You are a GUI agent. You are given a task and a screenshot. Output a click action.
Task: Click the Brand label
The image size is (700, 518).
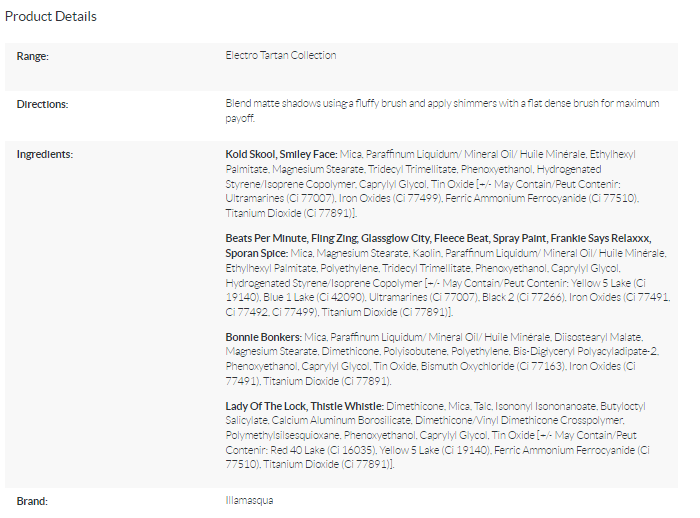(33, 499)
